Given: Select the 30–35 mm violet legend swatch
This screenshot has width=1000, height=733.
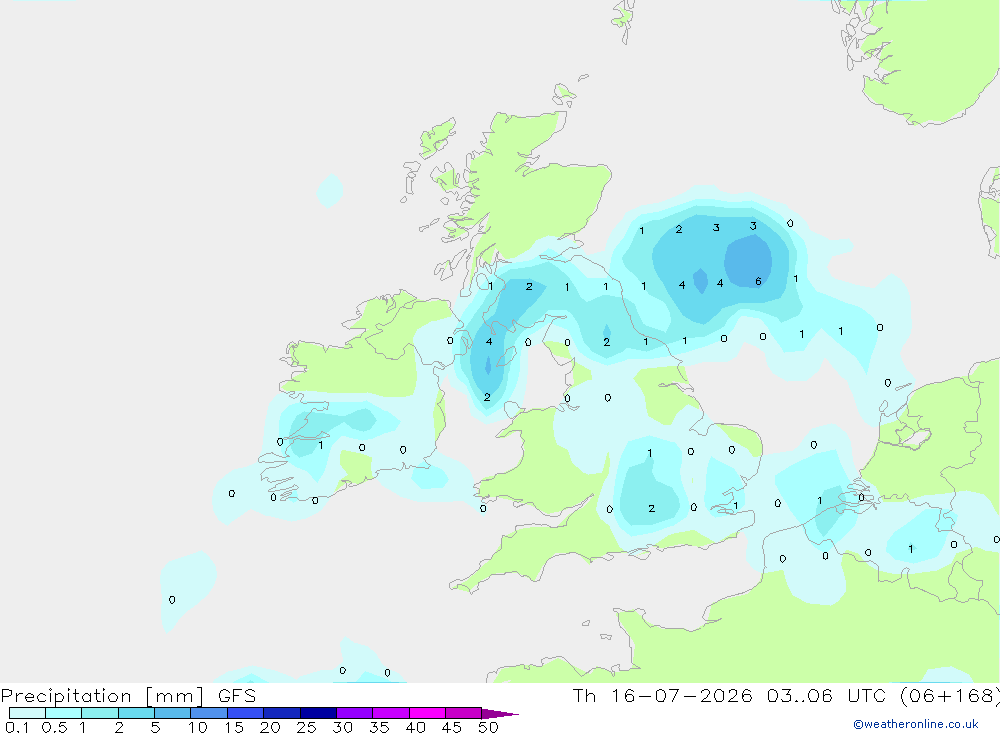Looking at the screenshot, I should pos(355,713).
